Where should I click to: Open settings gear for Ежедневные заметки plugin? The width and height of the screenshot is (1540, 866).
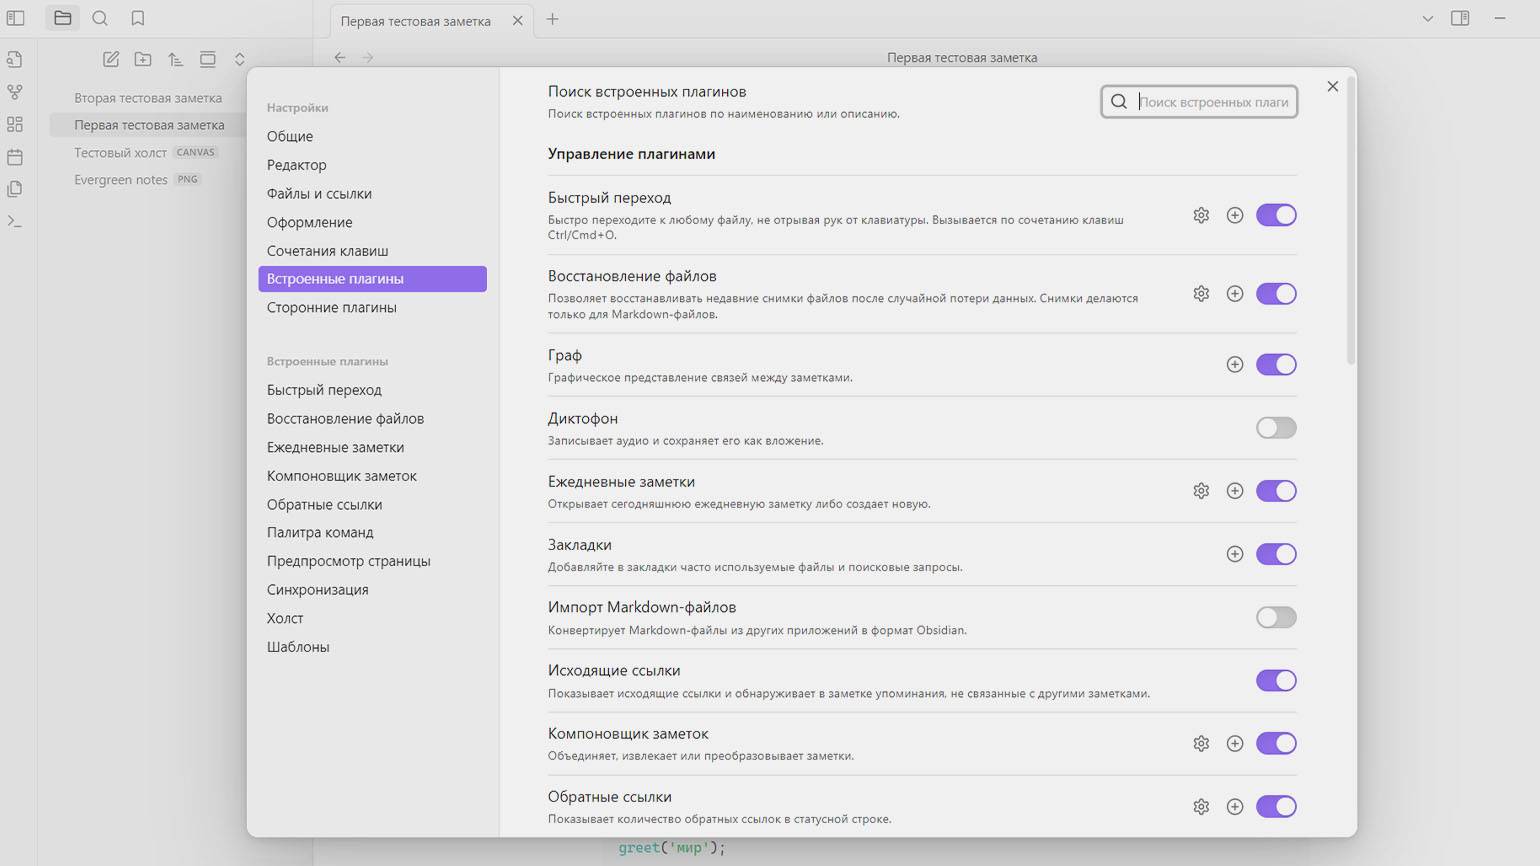[x=1201, y=491]
